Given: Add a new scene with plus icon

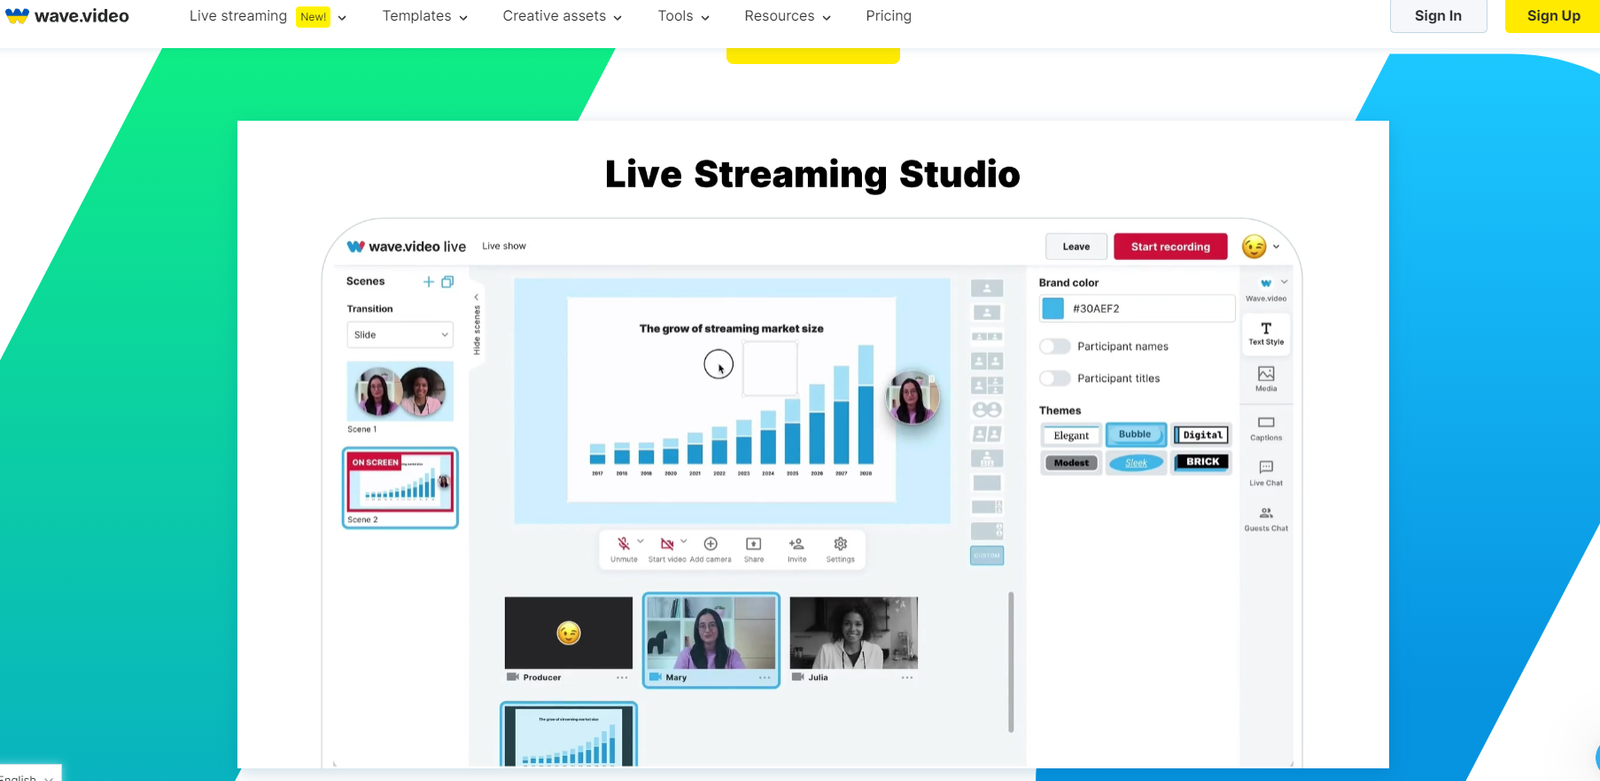Looking at the screenshot, I should [x=428, y=282].
